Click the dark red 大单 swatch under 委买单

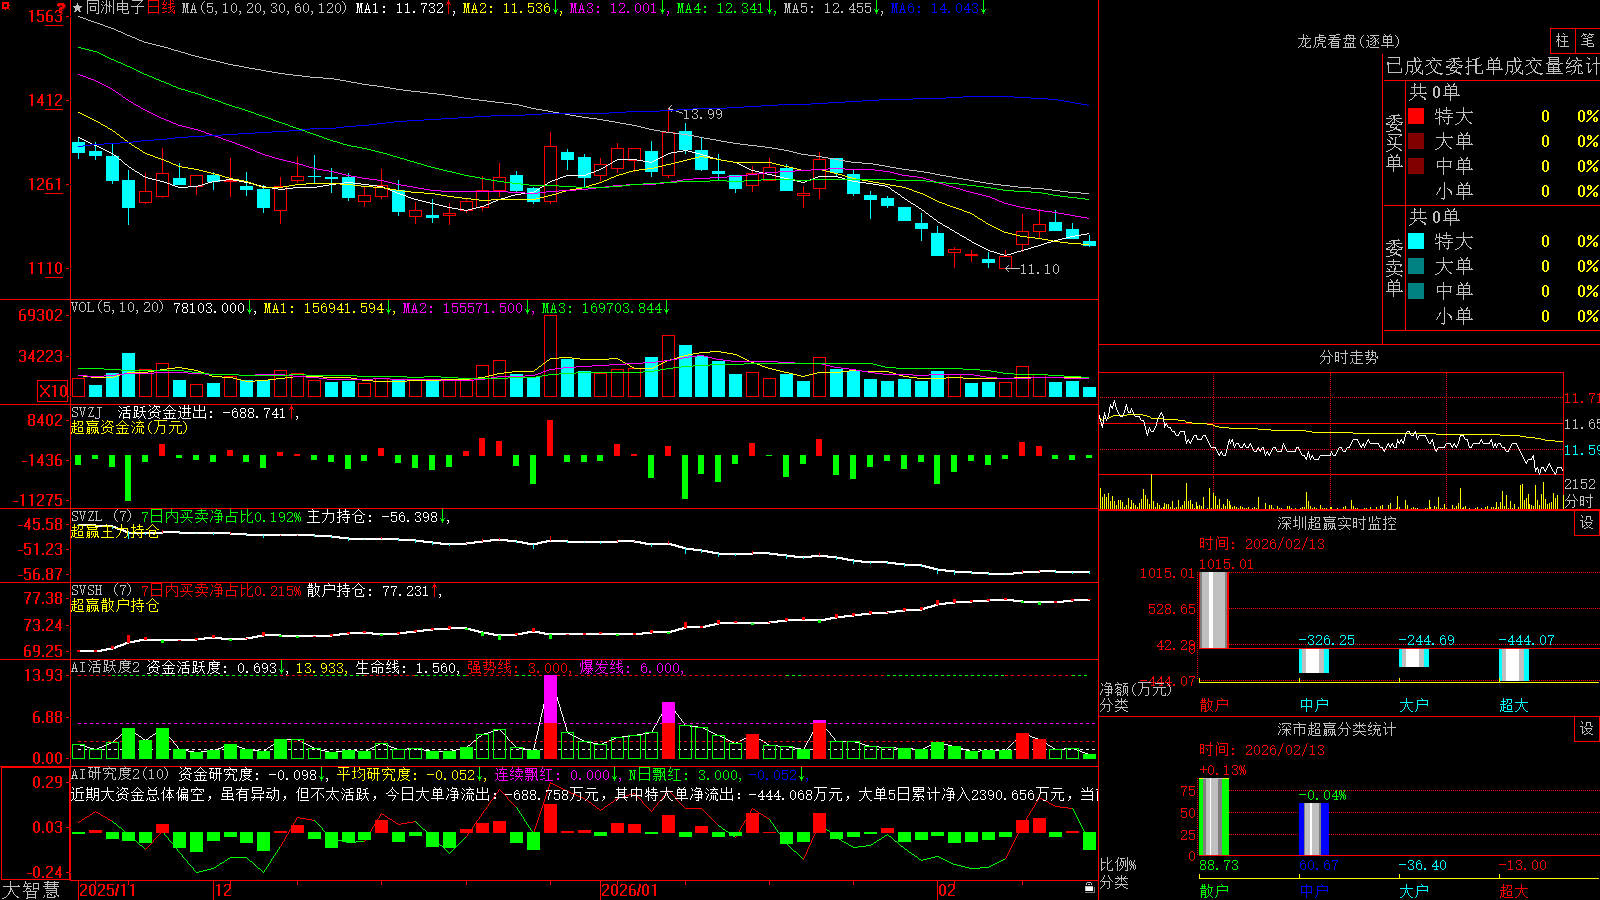pyautogui.click(x=1416, y=141)
